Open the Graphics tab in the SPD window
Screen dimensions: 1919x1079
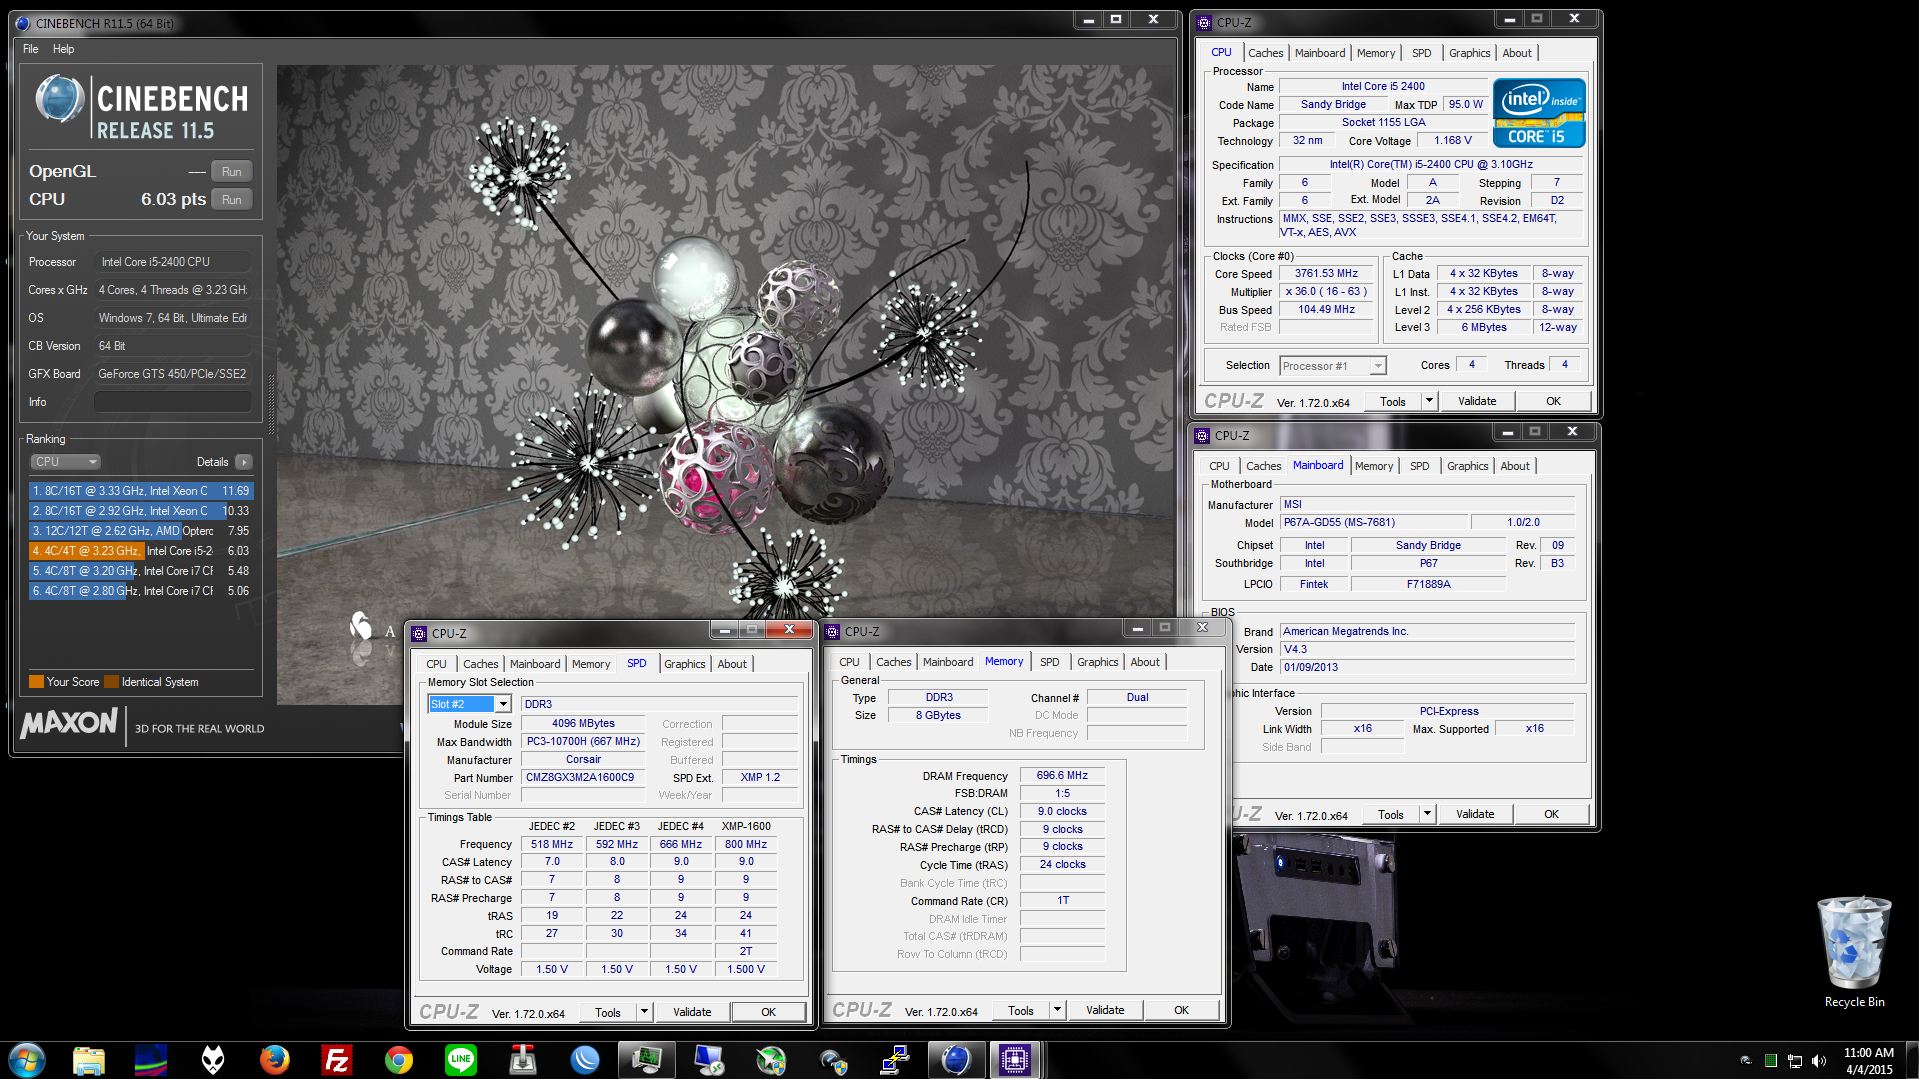685,664
